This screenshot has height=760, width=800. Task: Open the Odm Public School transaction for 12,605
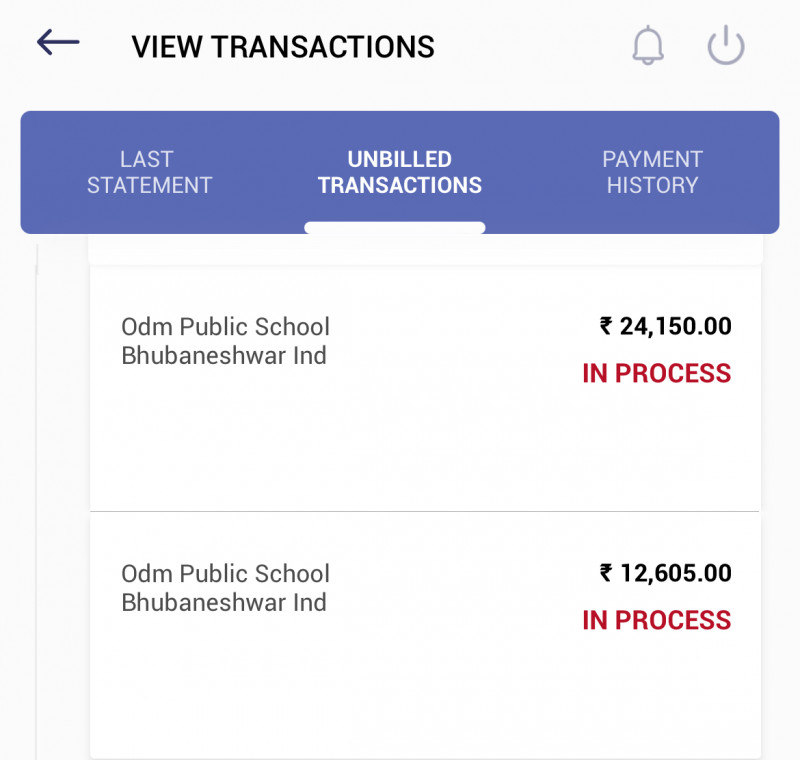click(225, 574)
